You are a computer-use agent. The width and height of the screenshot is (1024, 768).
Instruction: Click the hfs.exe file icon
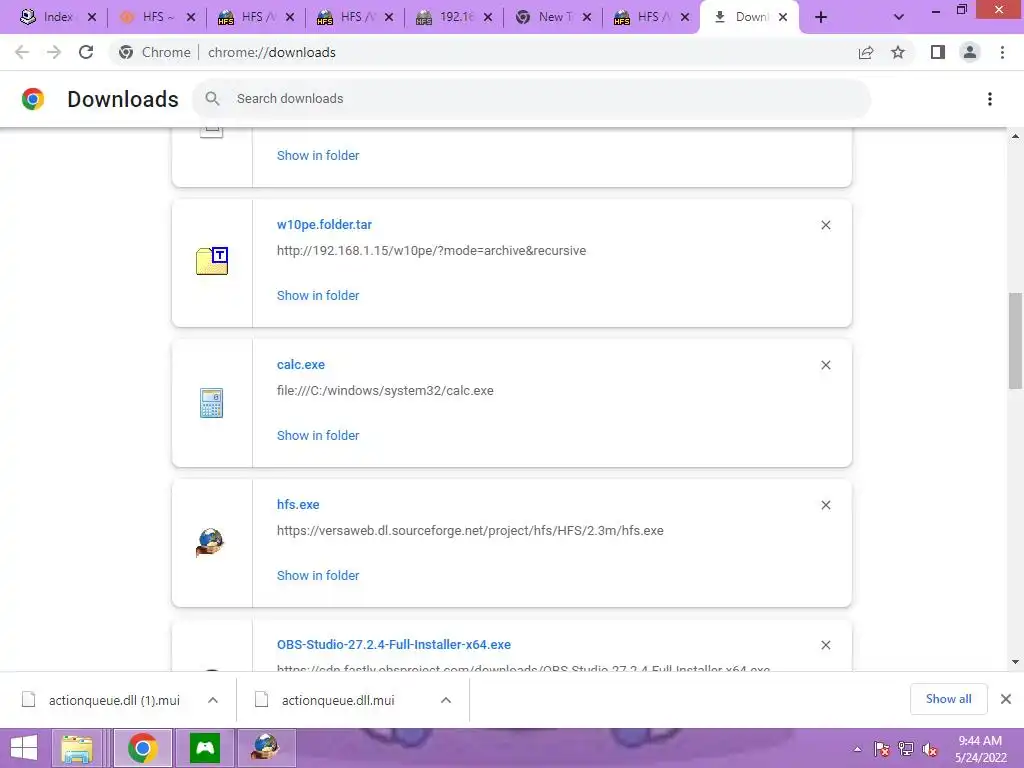[x=210, y=543]
